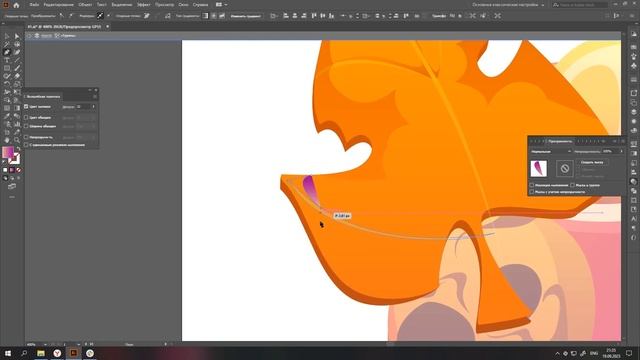Choose freeform gradient type icon
This screenshot has height=360, width=640.
pyautogui.click(x=222, y=16)
